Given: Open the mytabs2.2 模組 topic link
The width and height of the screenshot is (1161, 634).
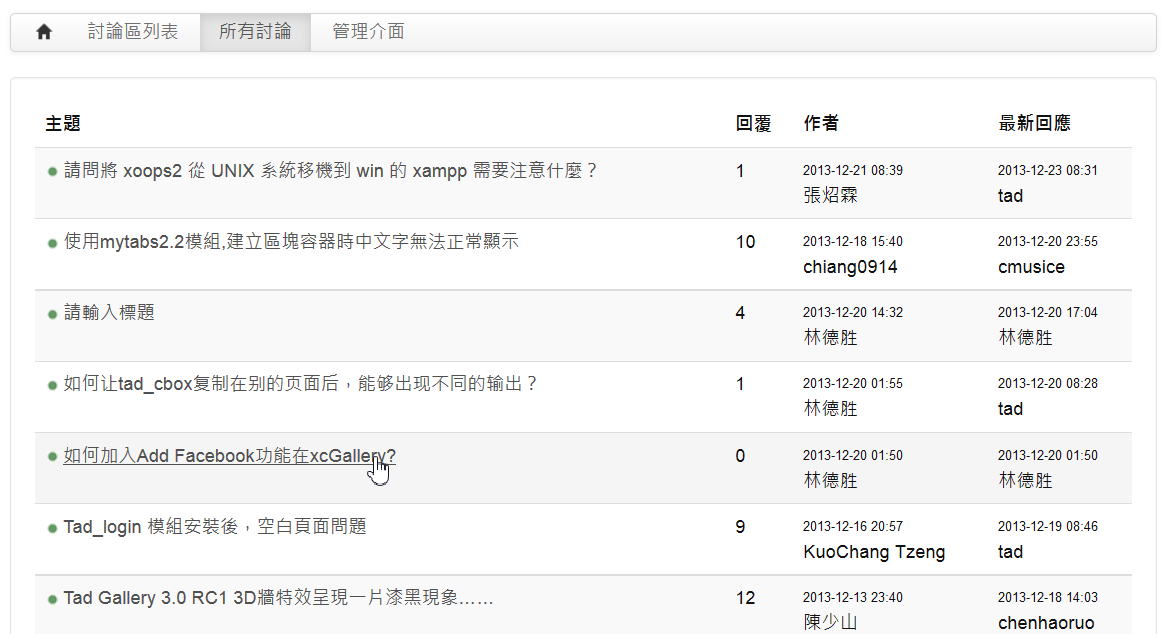Looking at the screenshot, I should (x=291, y=242).
